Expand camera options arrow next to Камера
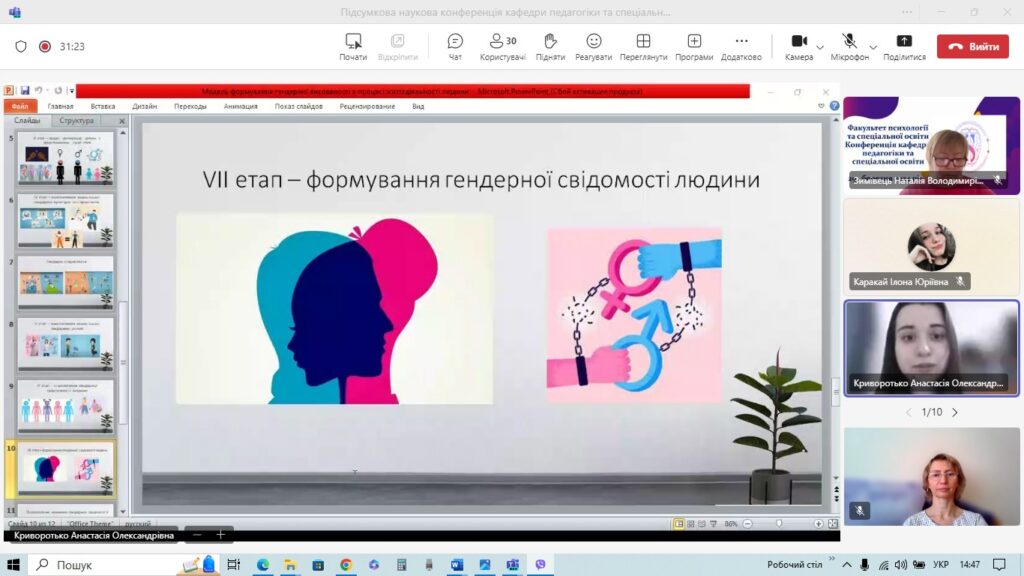Image resolution: width=1024 pixels, height=576 pixels. pos(820,48)
